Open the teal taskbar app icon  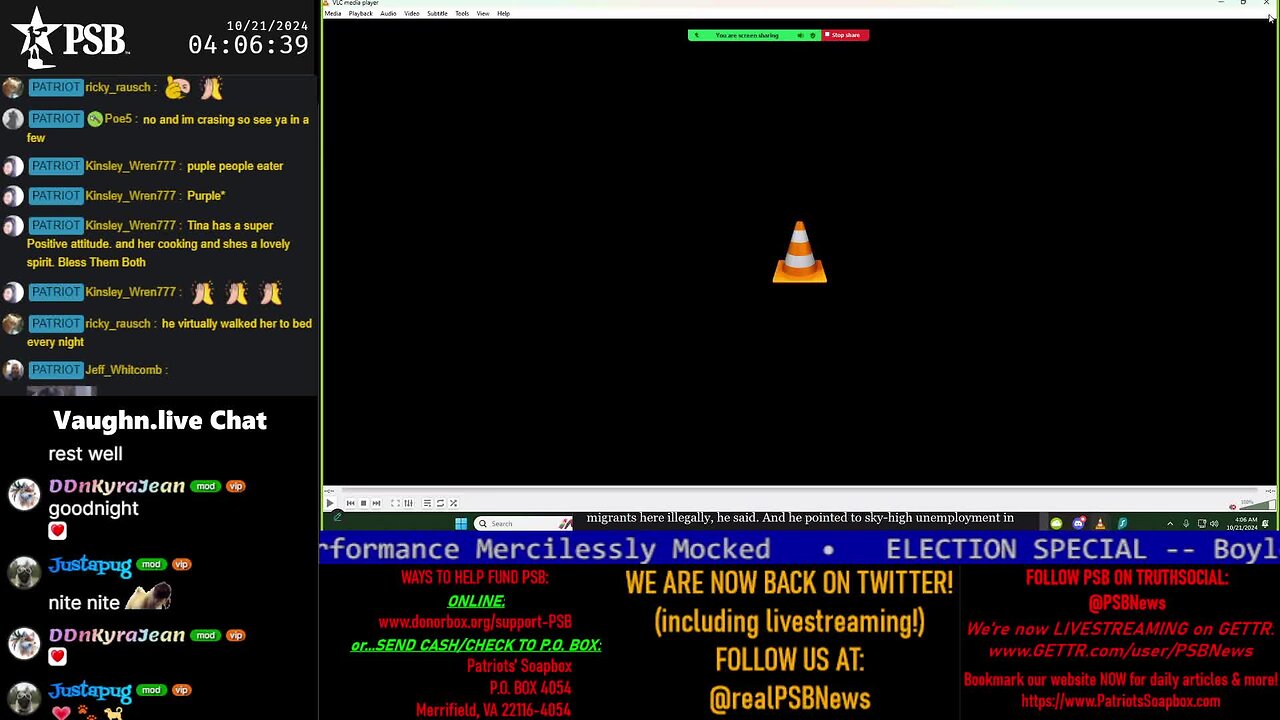pyautogui.click(x=1122, y=523)
